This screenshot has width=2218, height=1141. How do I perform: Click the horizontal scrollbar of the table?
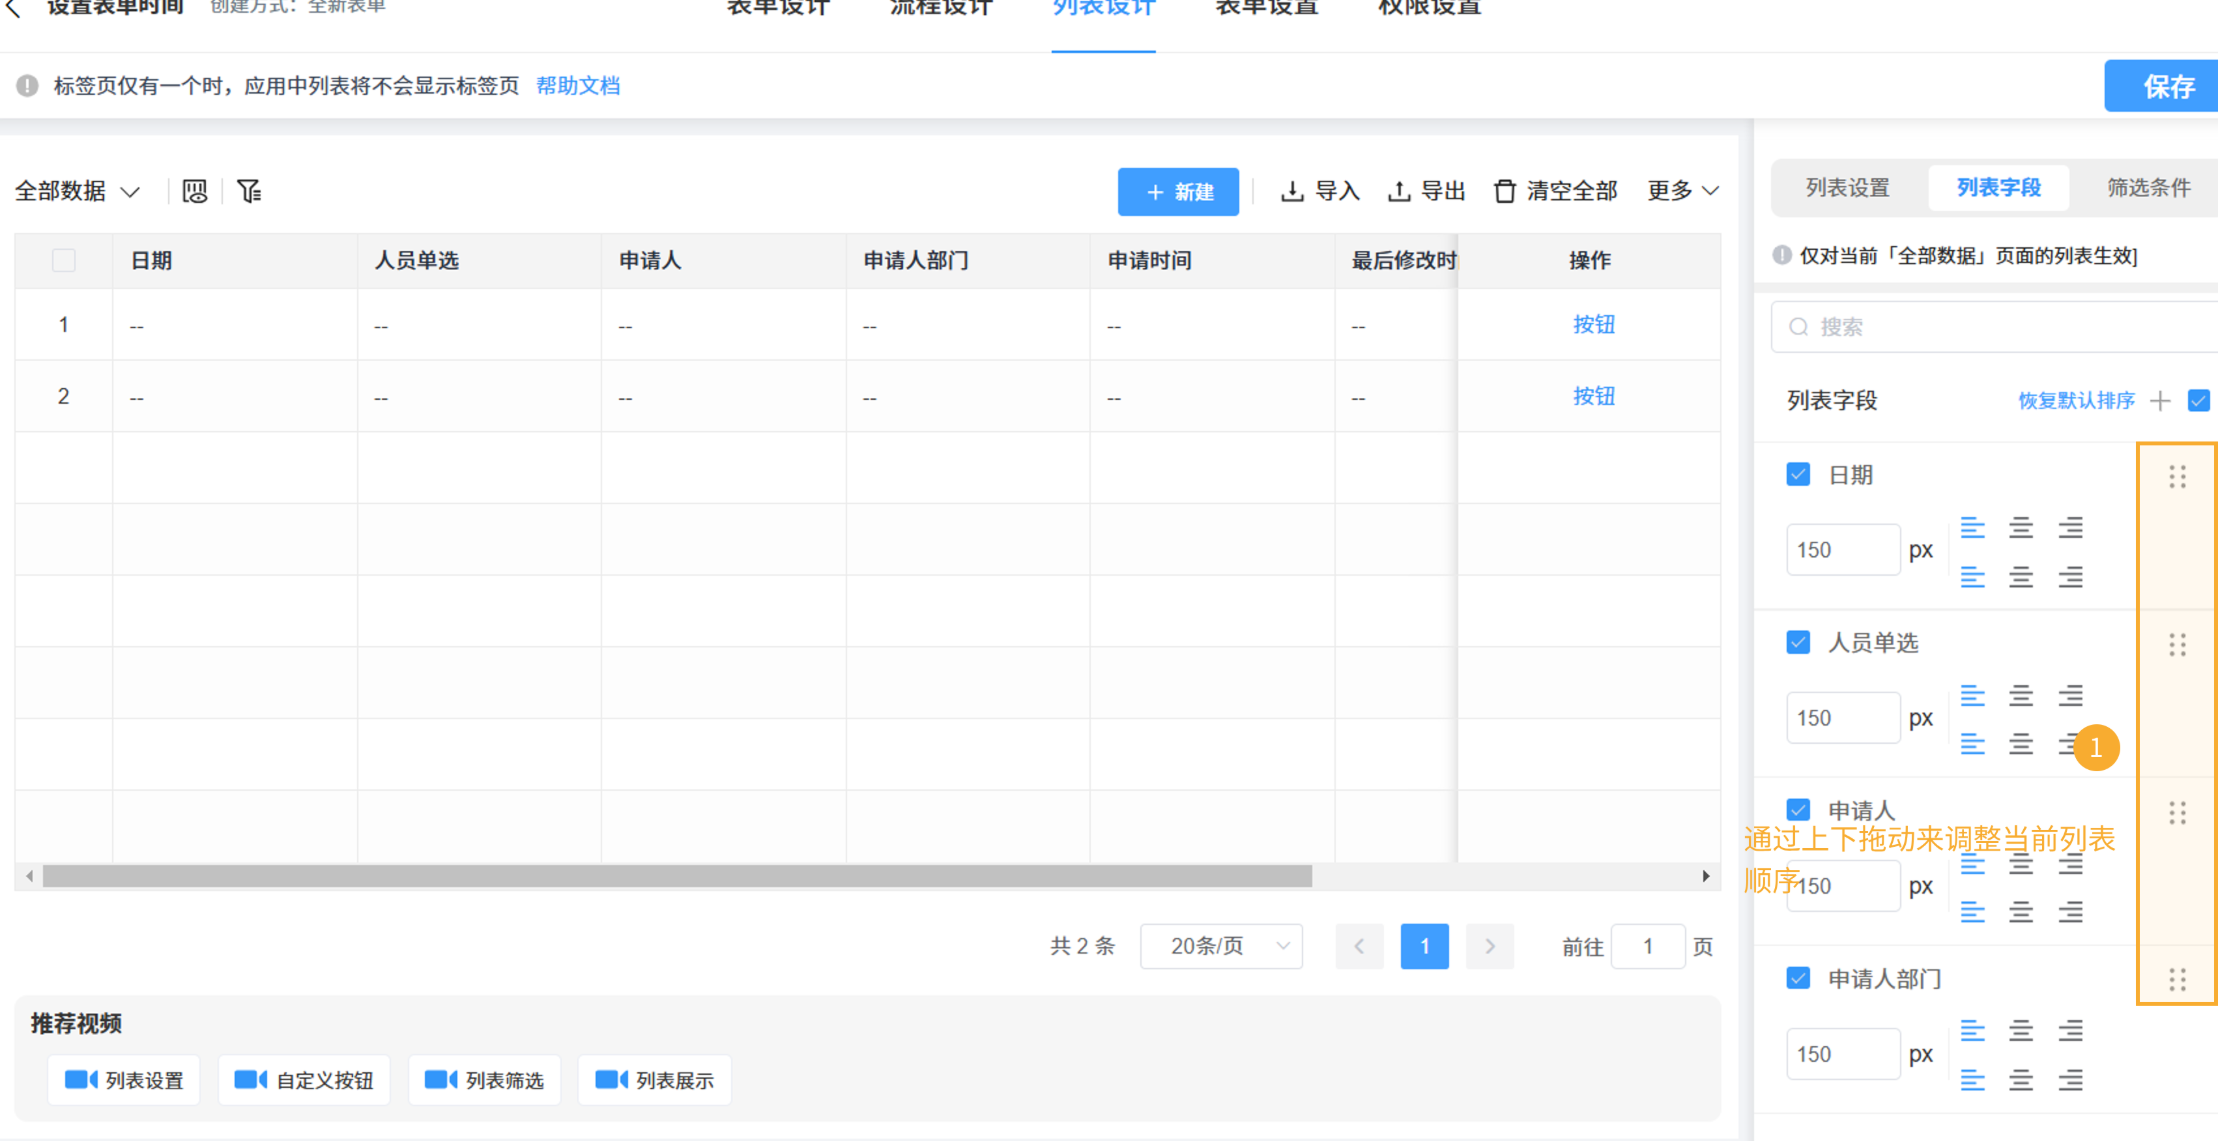[x=677, y=877]
